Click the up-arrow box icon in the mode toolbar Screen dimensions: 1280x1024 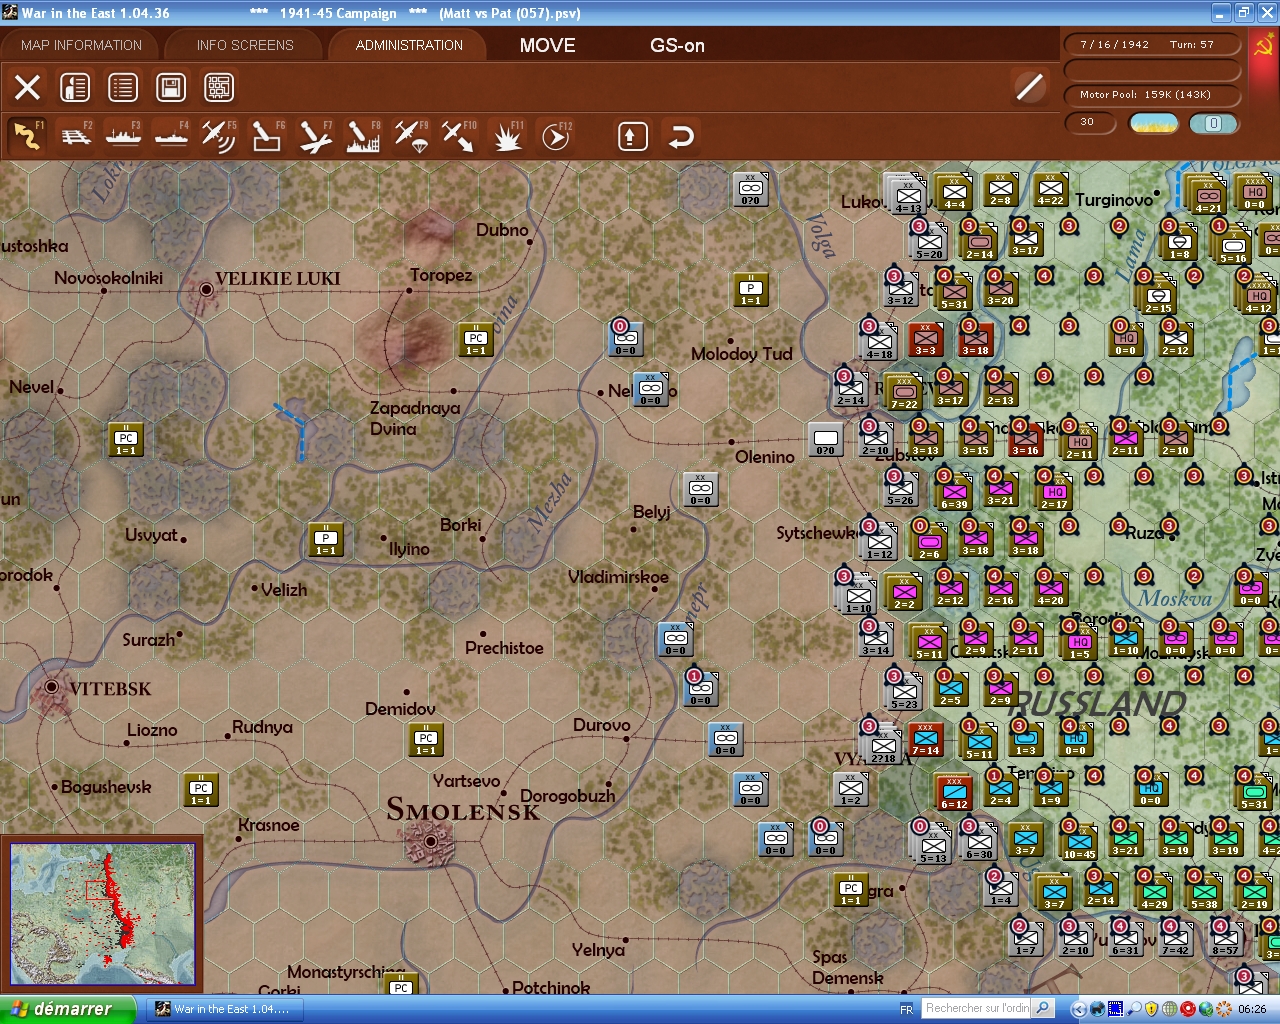(632, 136)
